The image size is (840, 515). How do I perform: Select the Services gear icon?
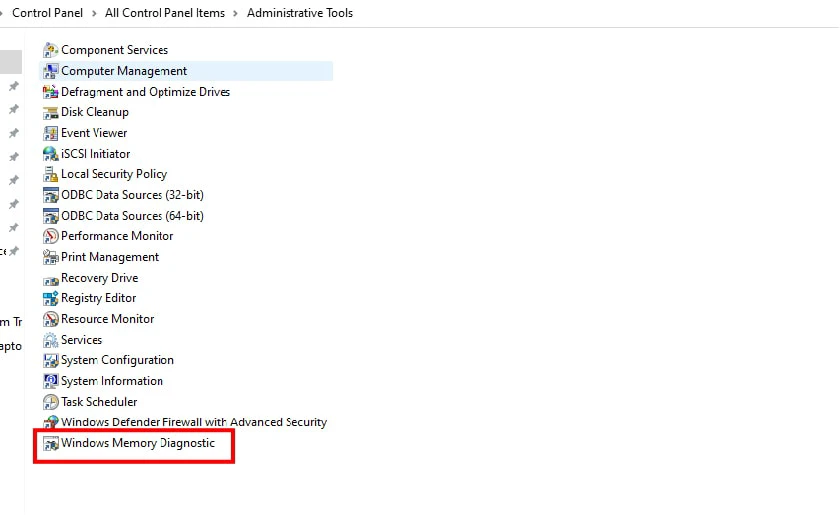click(50, 340)
